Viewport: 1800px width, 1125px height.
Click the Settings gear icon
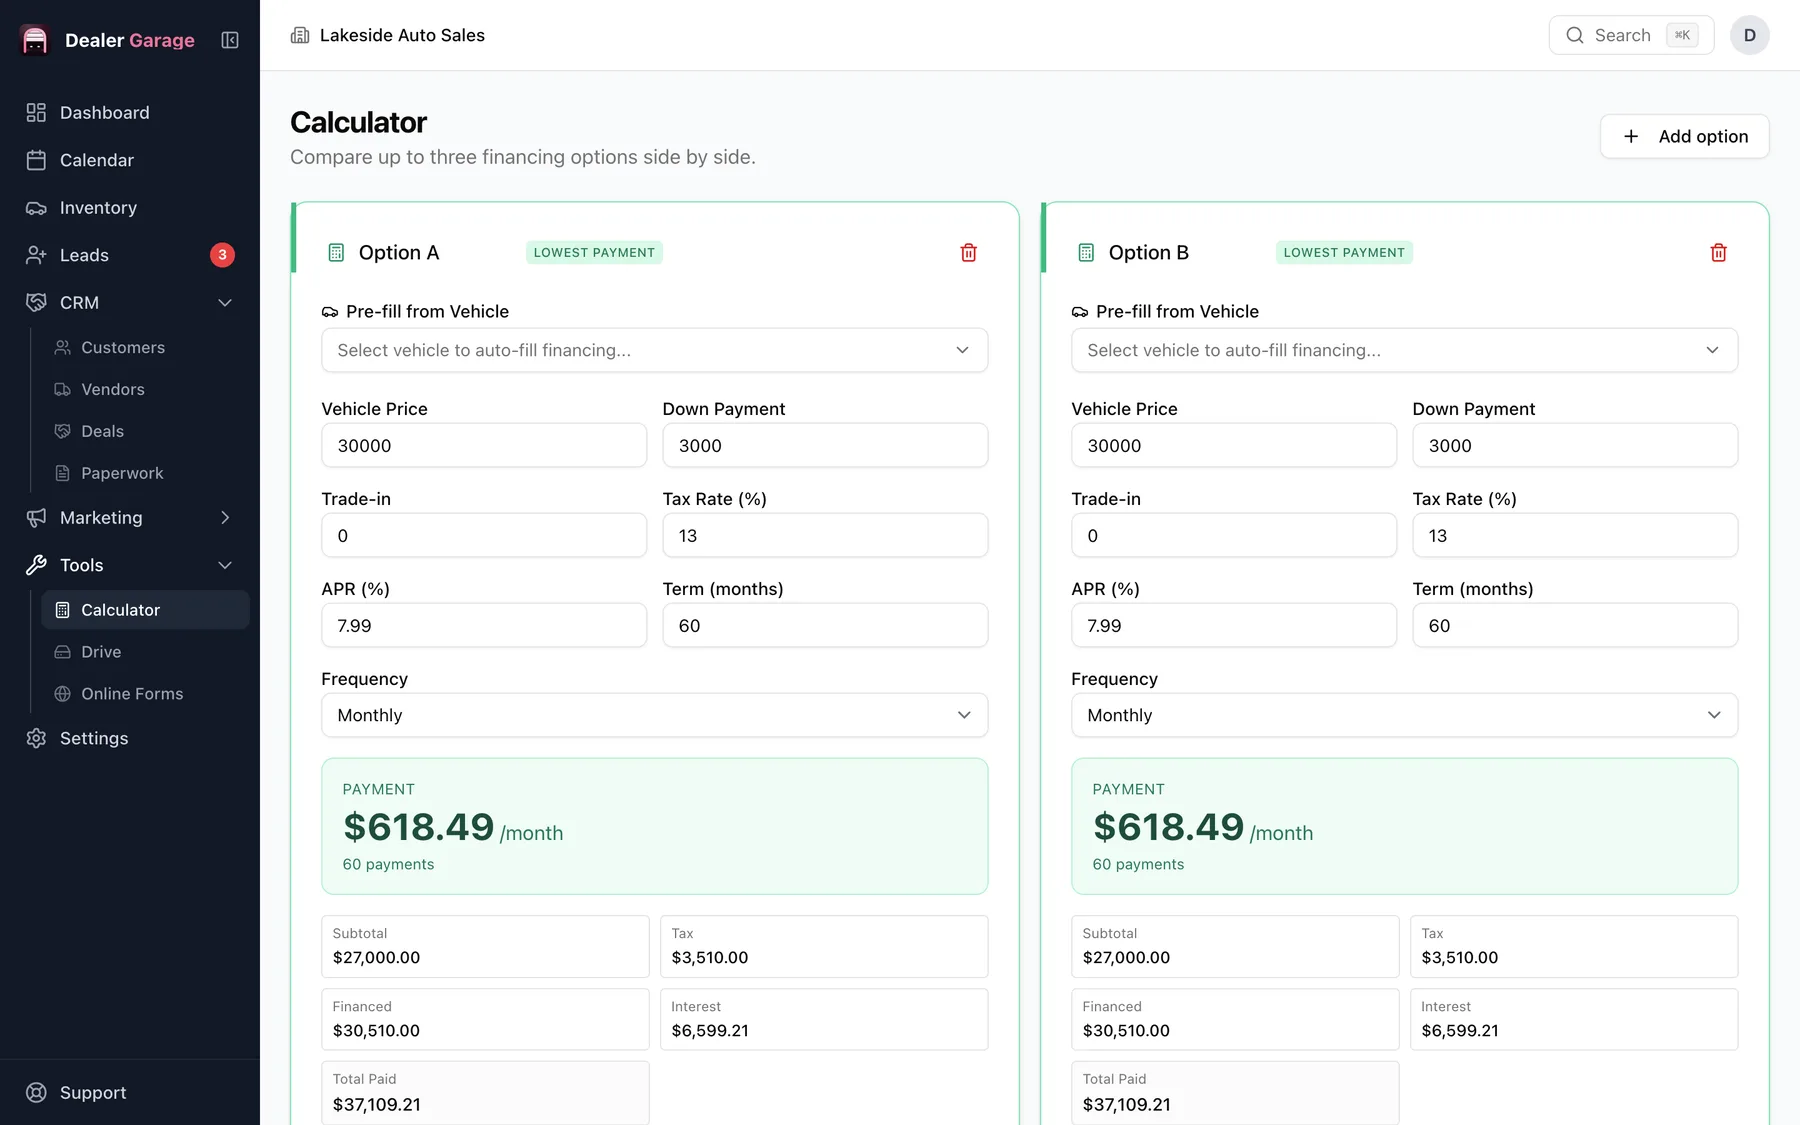36,738
